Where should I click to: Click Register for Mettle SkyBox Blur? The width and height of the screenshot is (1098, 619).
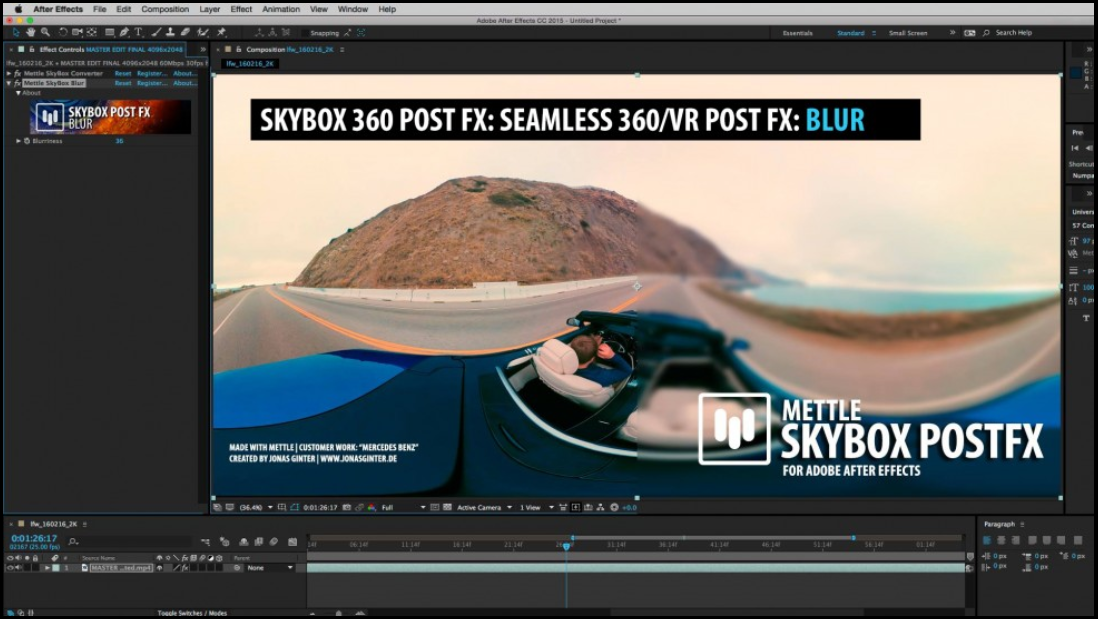[x=151, y=83]
